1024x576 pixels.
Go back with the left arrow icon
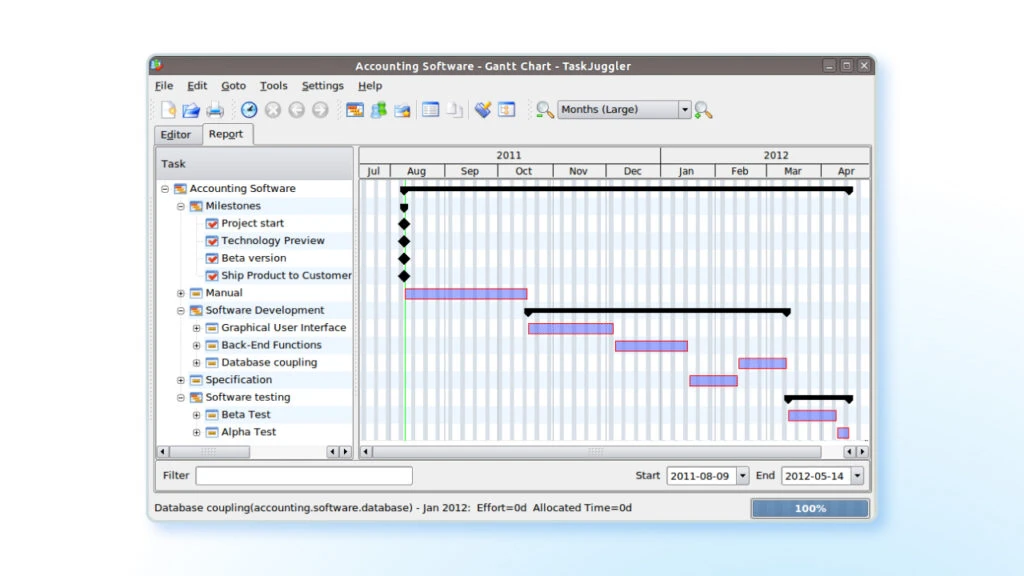[296, 110]
